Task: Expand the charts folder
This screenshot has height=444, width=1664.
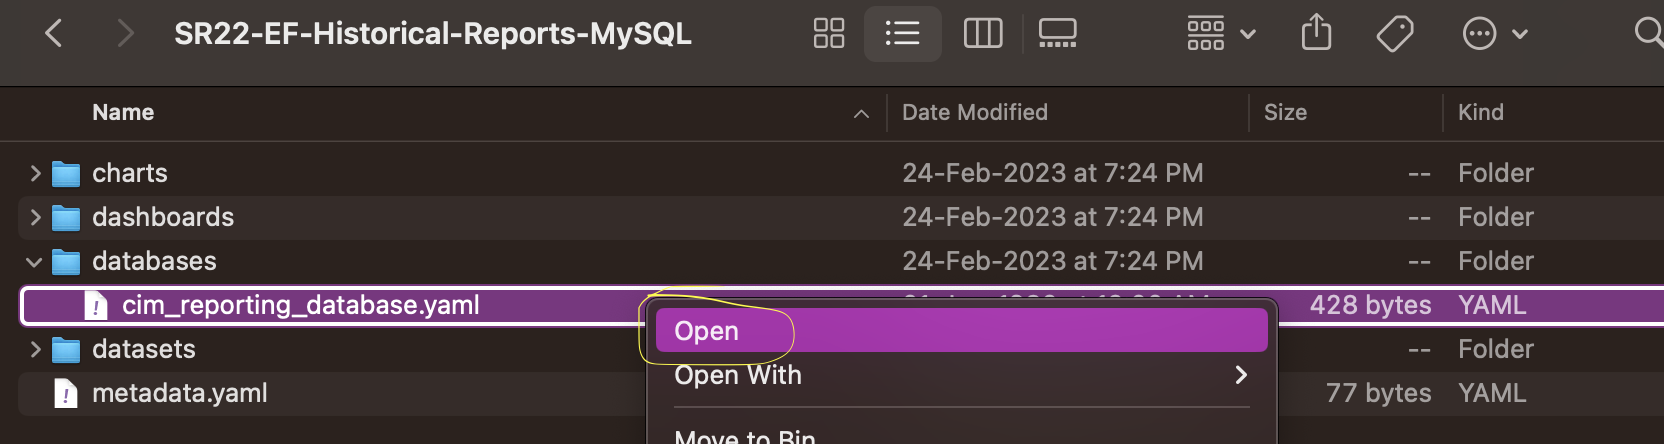Action: click(36, 173)
